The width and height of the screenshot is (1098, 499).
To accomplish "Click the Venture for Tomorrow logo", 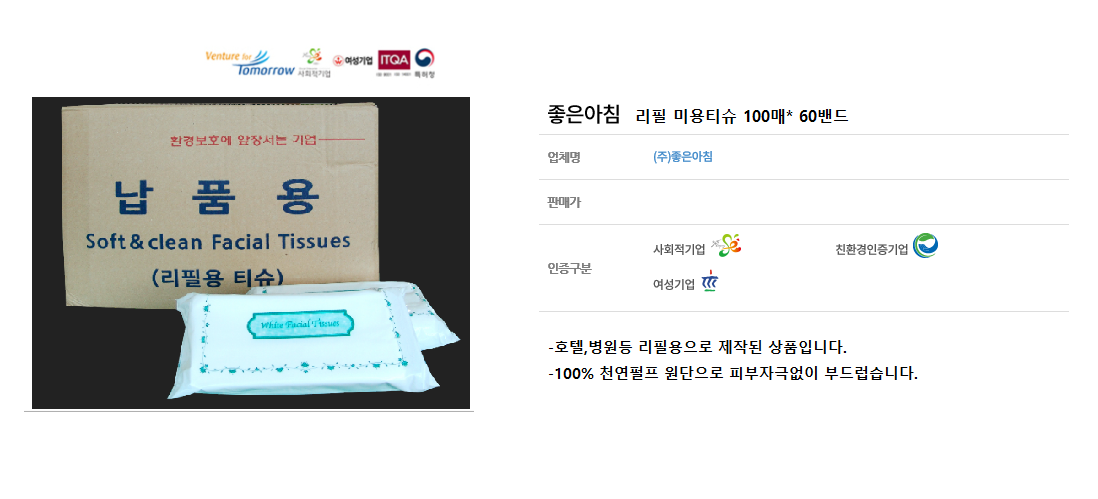I will click(x=249, y=62).
